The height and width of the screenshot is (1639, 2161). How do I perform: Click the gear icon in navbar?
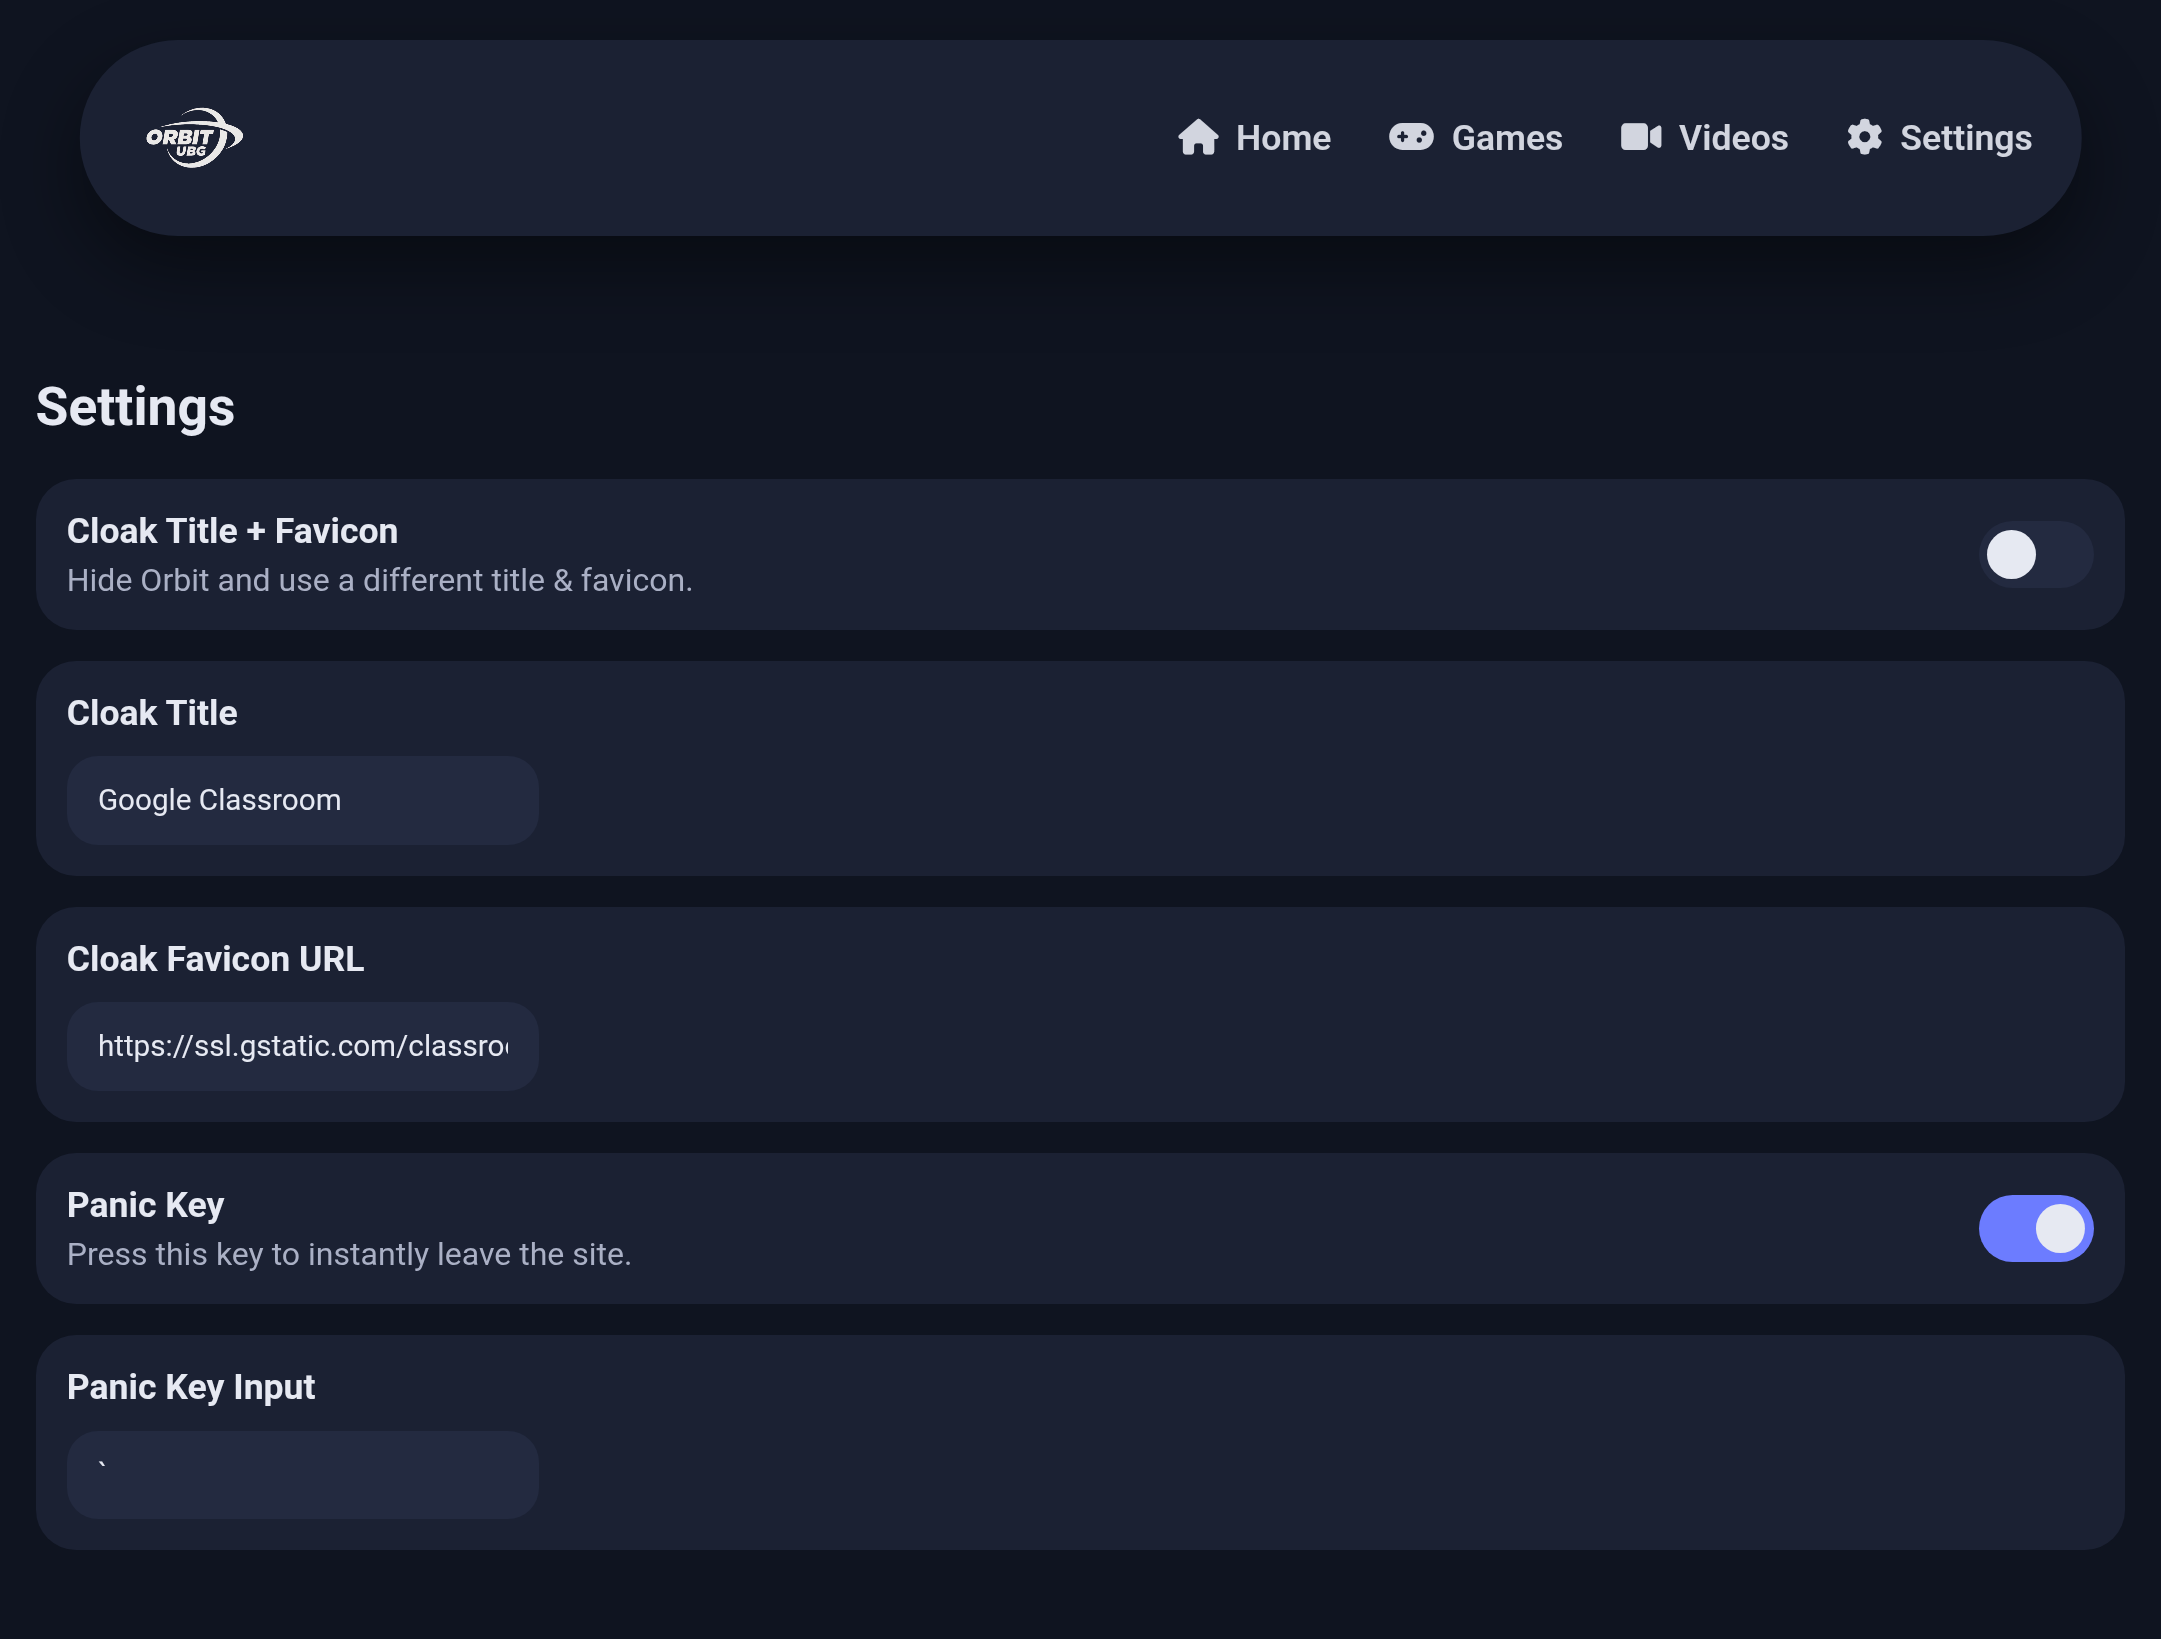coord(1864,137)
